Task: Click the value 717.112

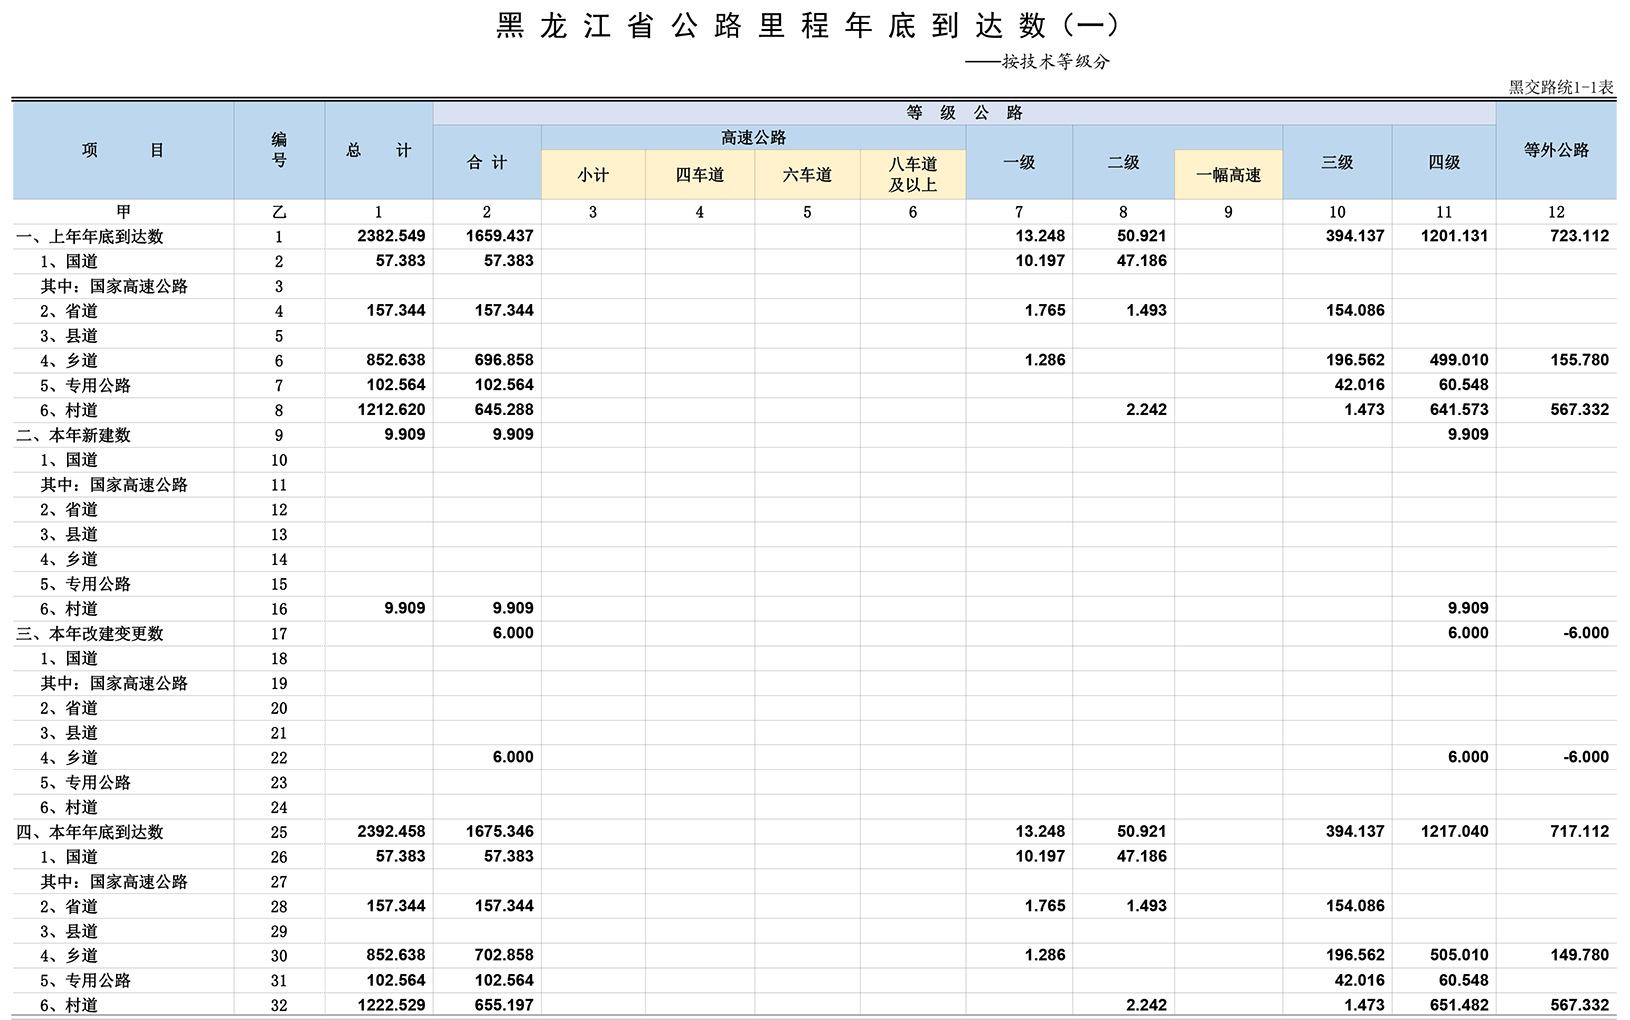Action: coord(1580,832)
